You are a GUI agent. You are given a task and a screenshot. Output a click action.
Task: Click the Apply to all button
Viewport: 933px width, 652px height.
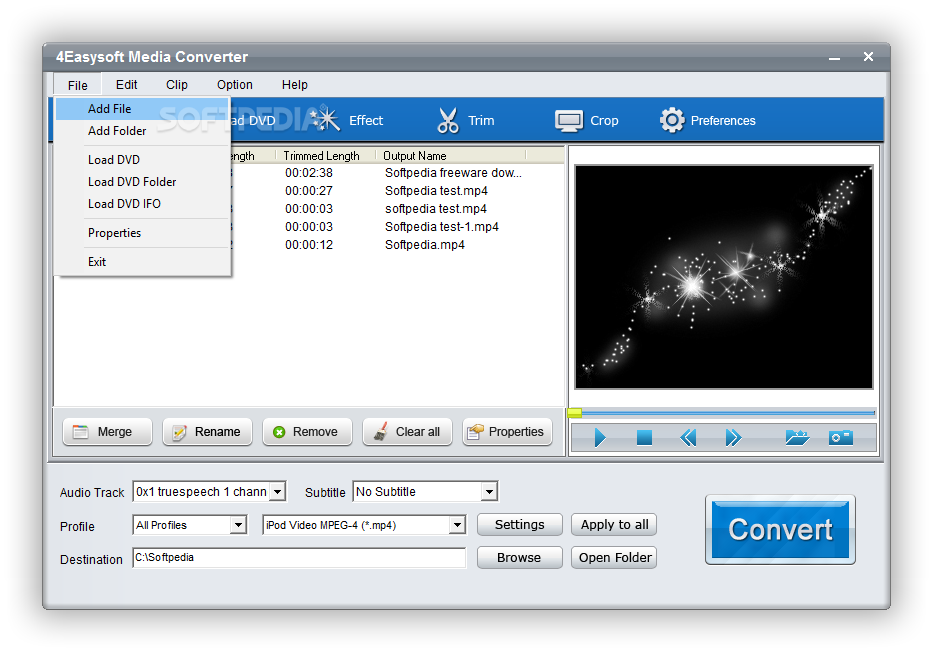[614, 525]
